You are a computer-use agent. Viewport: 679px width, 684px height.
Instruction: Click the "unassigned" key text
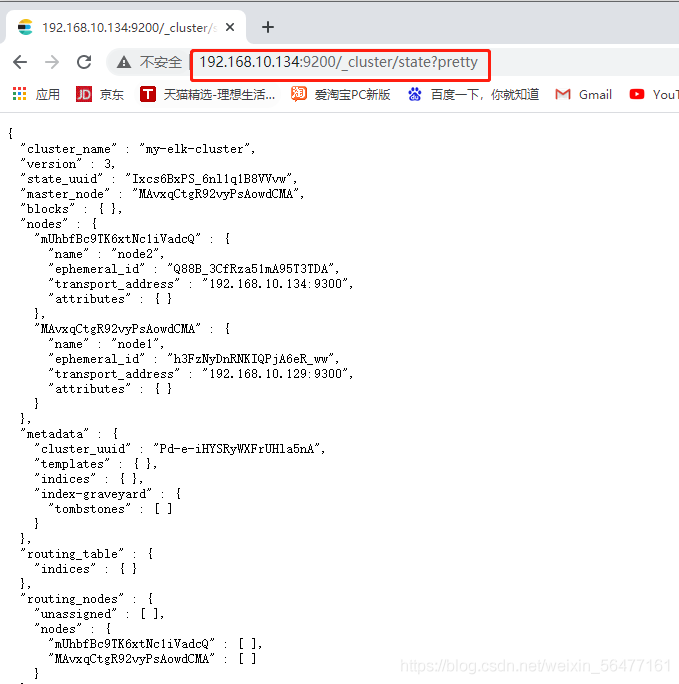(75, 614)
